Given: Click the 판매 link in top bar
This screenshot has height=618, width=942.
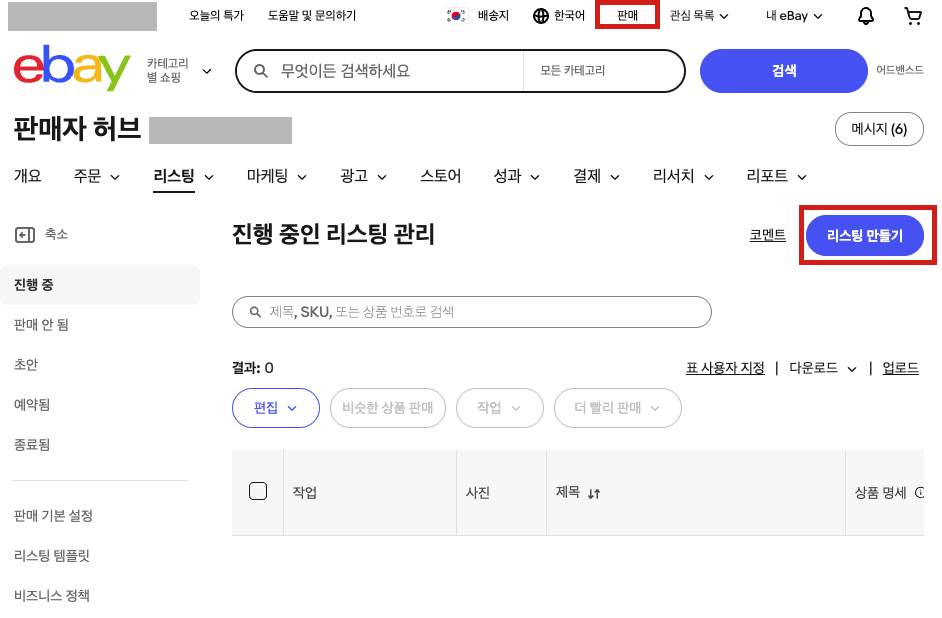Looking at the screenshot, I should [627, 16].
